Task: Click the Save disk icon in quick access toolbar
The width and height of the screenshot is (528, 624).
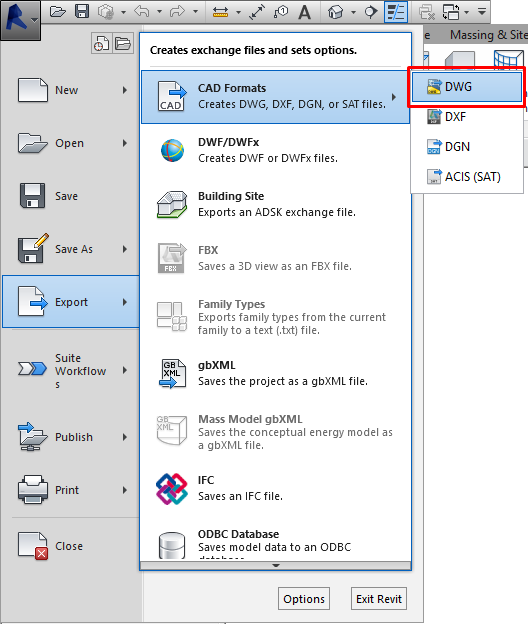Action: coord(82,12)
